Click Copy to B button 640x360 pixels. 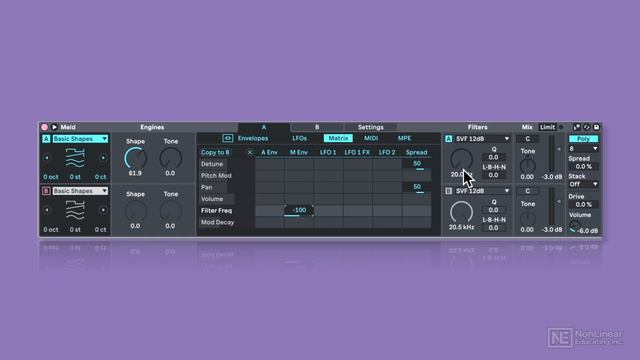coord(215,152)
